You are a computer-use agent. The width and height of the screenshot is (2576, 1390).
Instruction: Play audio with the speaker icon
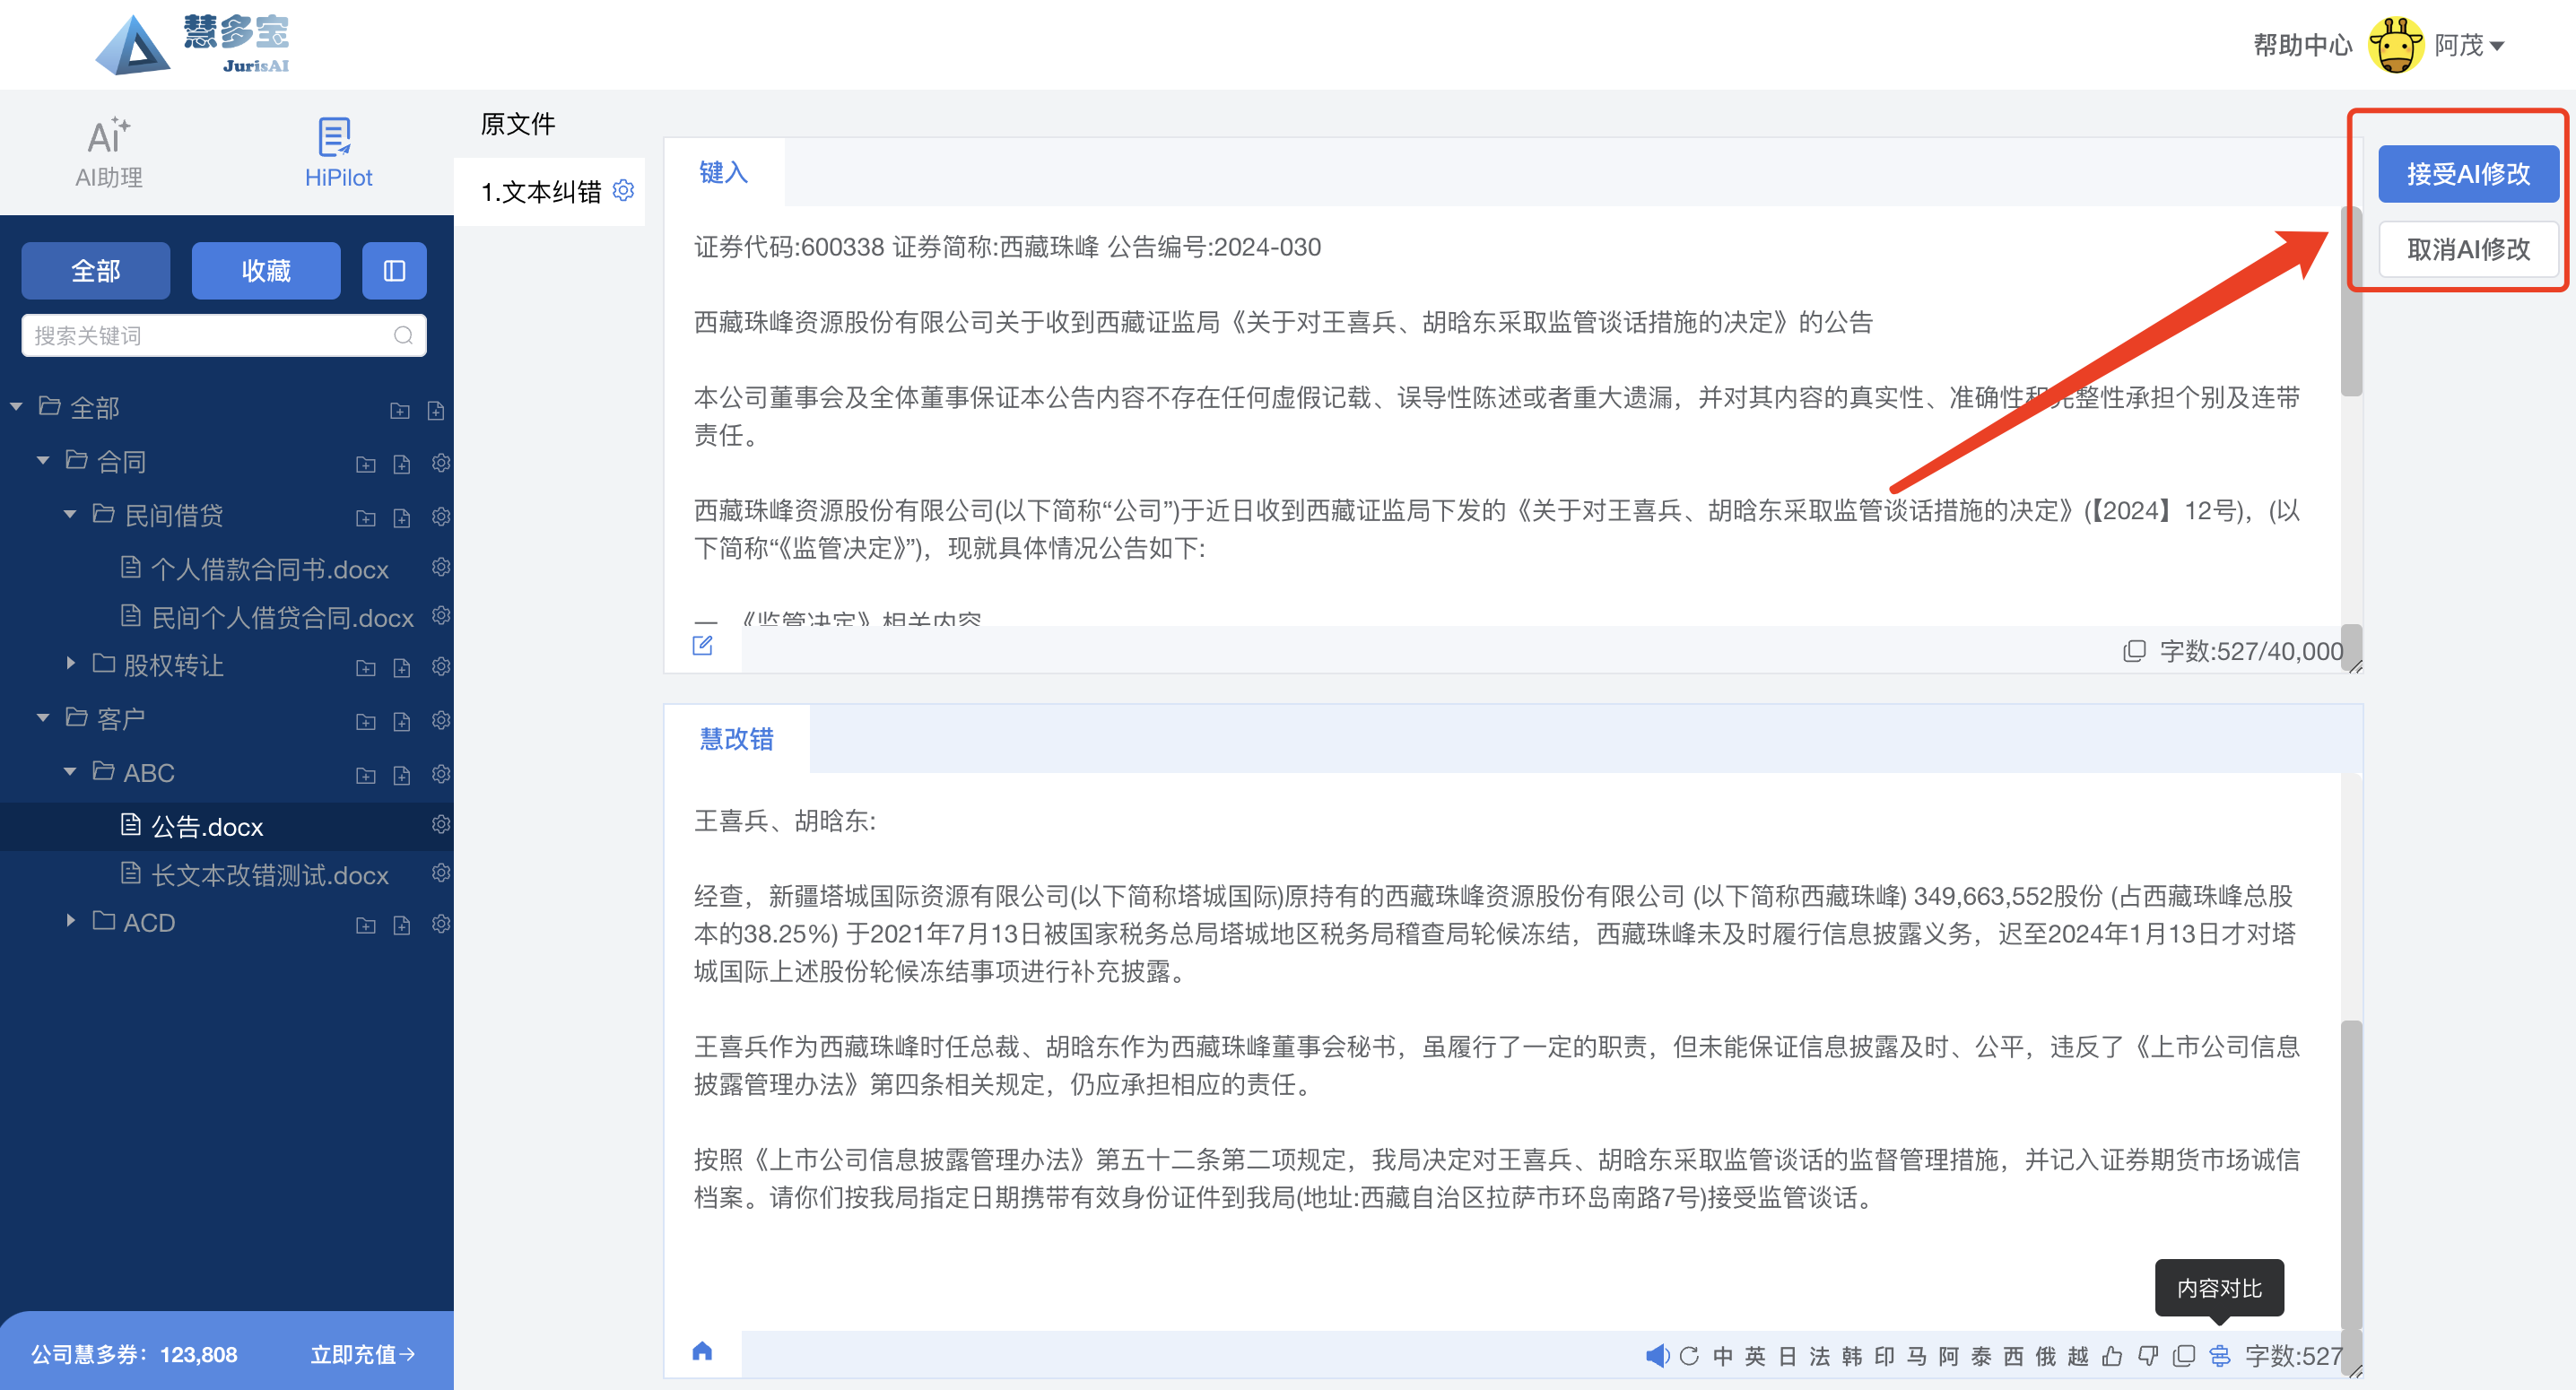tap(1657, 1355)
